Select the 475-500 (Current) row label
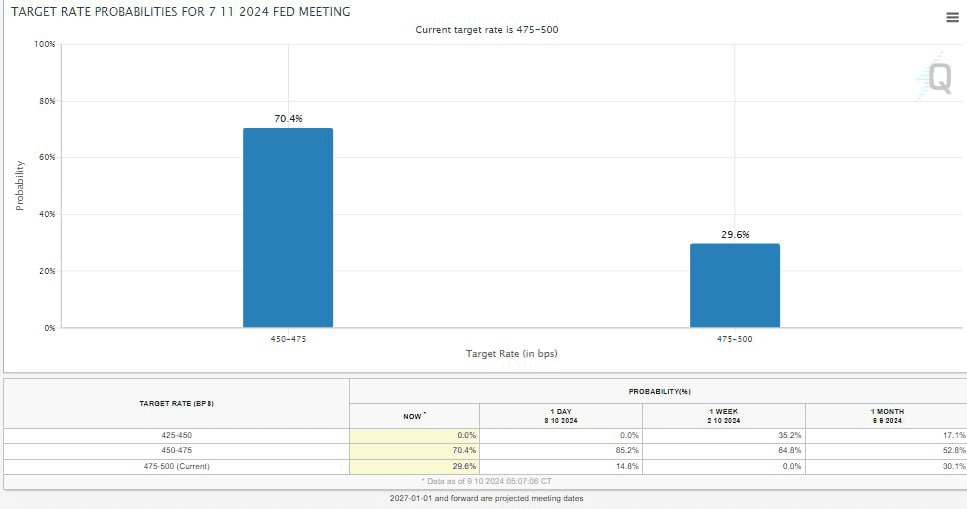967x509 pixels. pyautogui.click(x=176, y=466)
